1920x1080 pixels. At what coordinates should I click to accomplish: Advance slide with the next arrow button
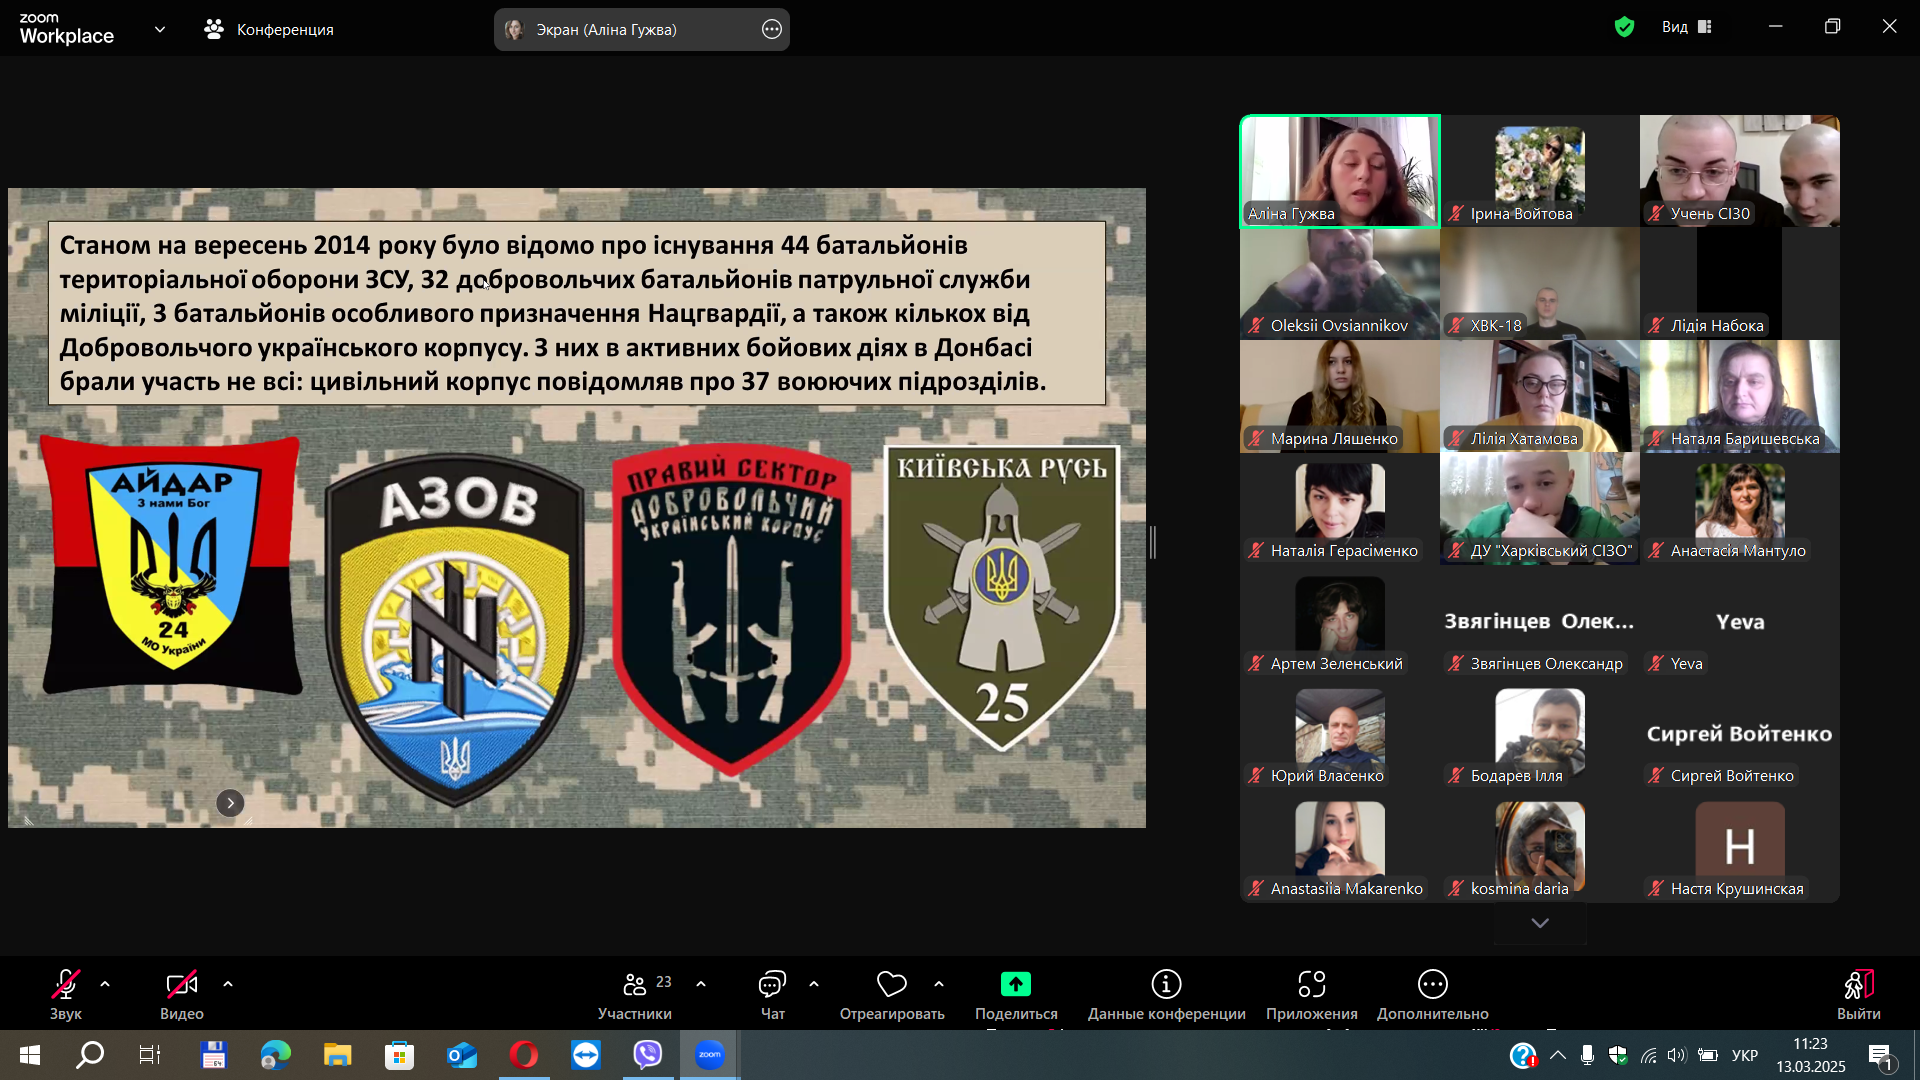230,803
